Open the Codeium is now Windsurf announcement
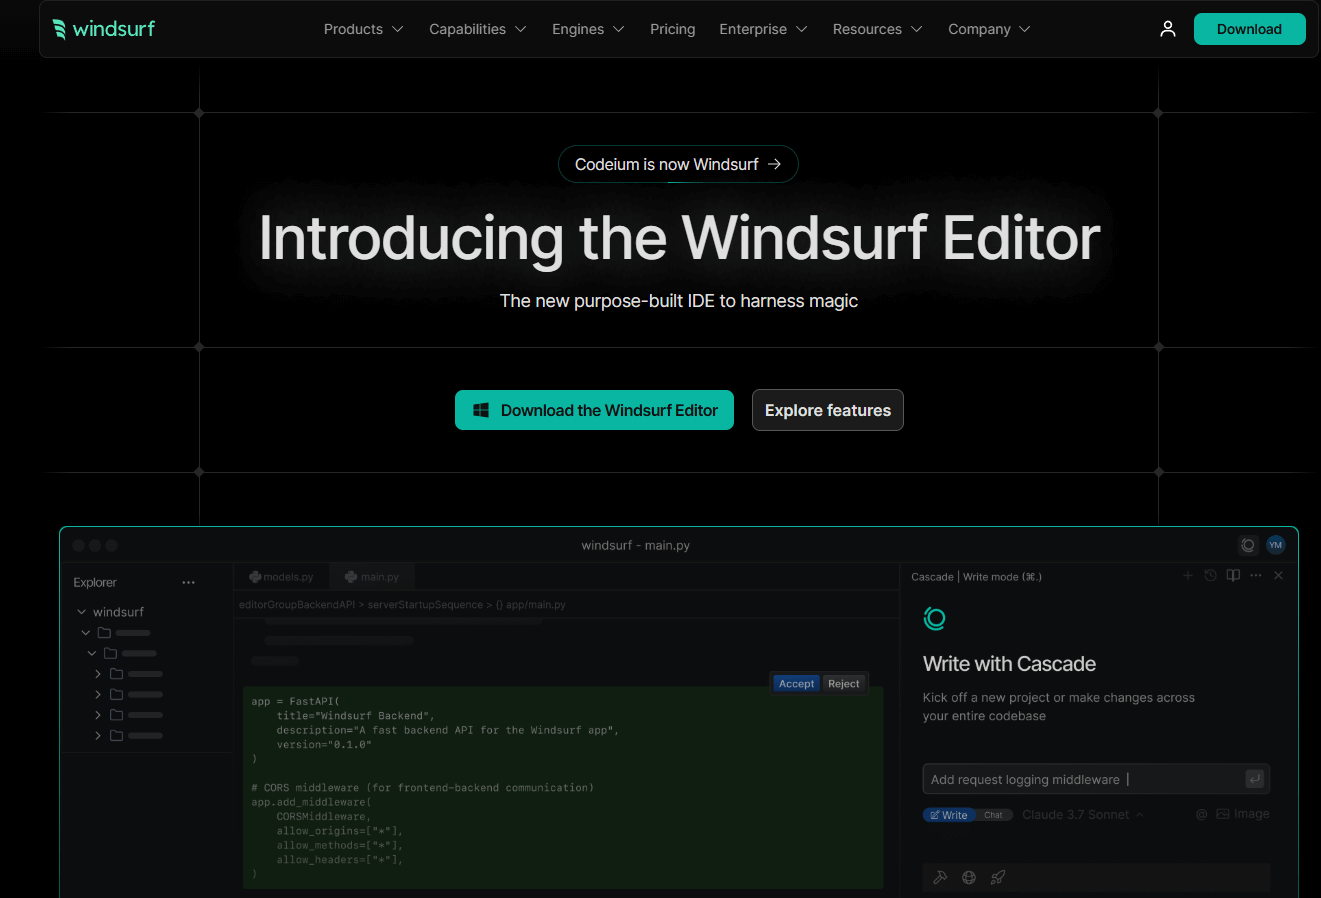Image resolution: width=1321 pixels, height=898 pixels. pos(678,164)
